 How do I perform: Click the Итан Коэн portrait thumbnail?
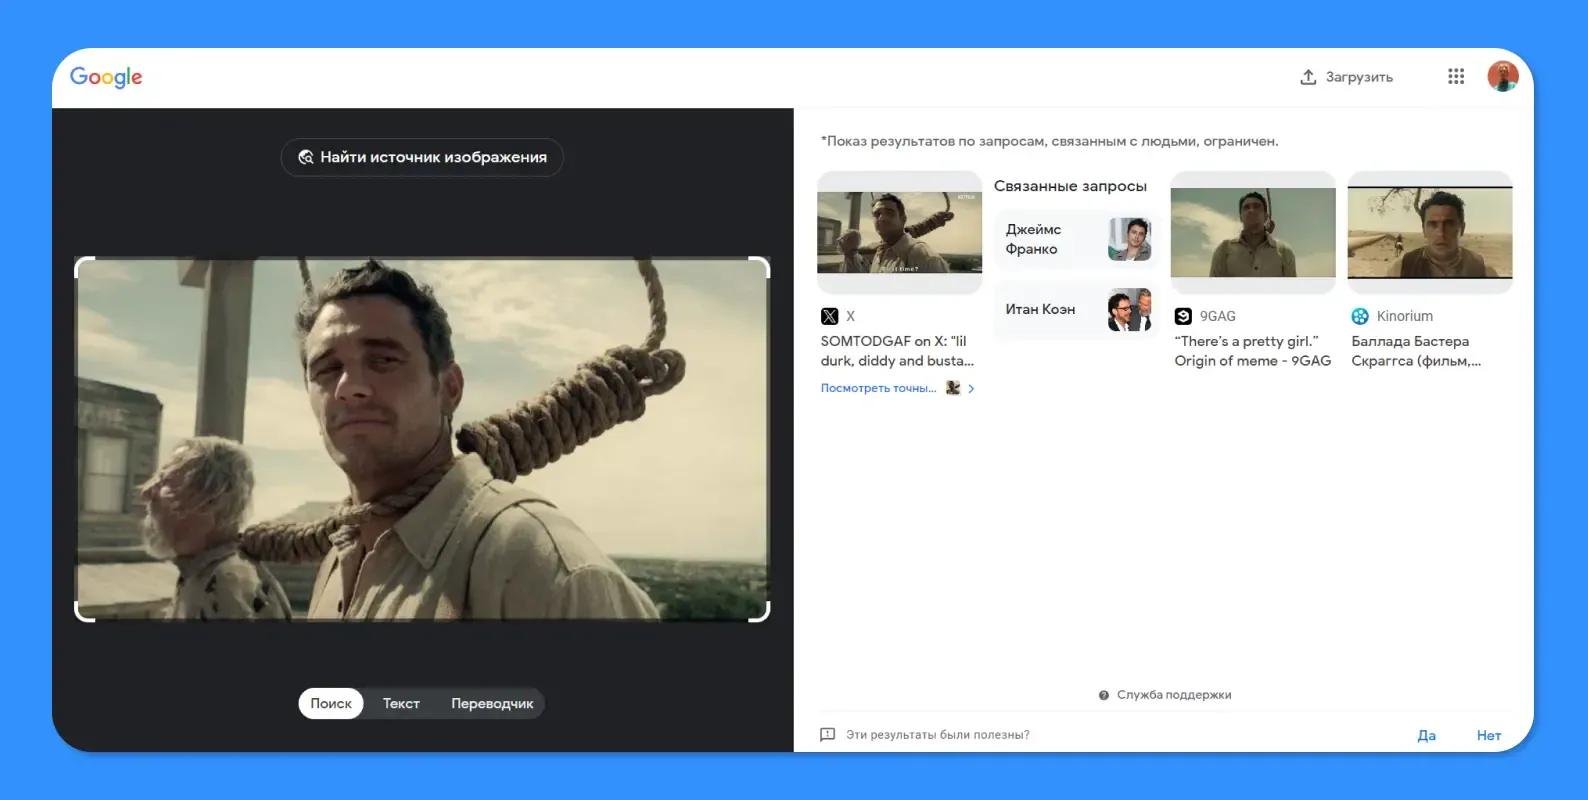[1129, 310]
